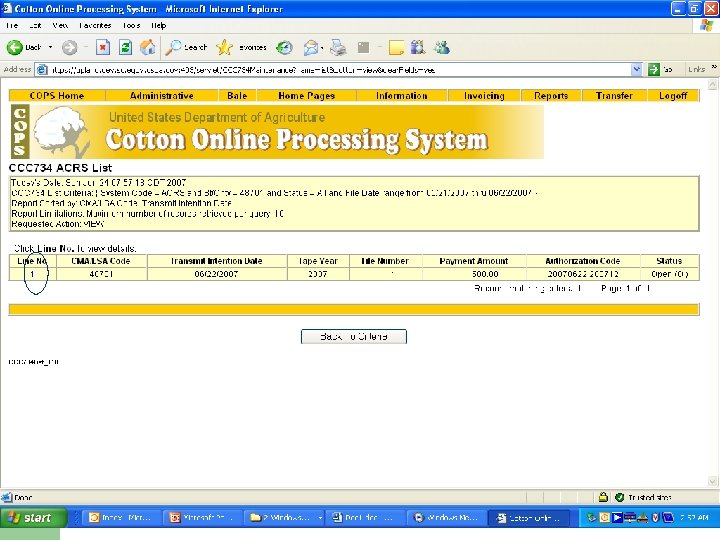Open the Back button history dropdown arrow
This screenshot has height=540, width=720.
coord(51,47)
